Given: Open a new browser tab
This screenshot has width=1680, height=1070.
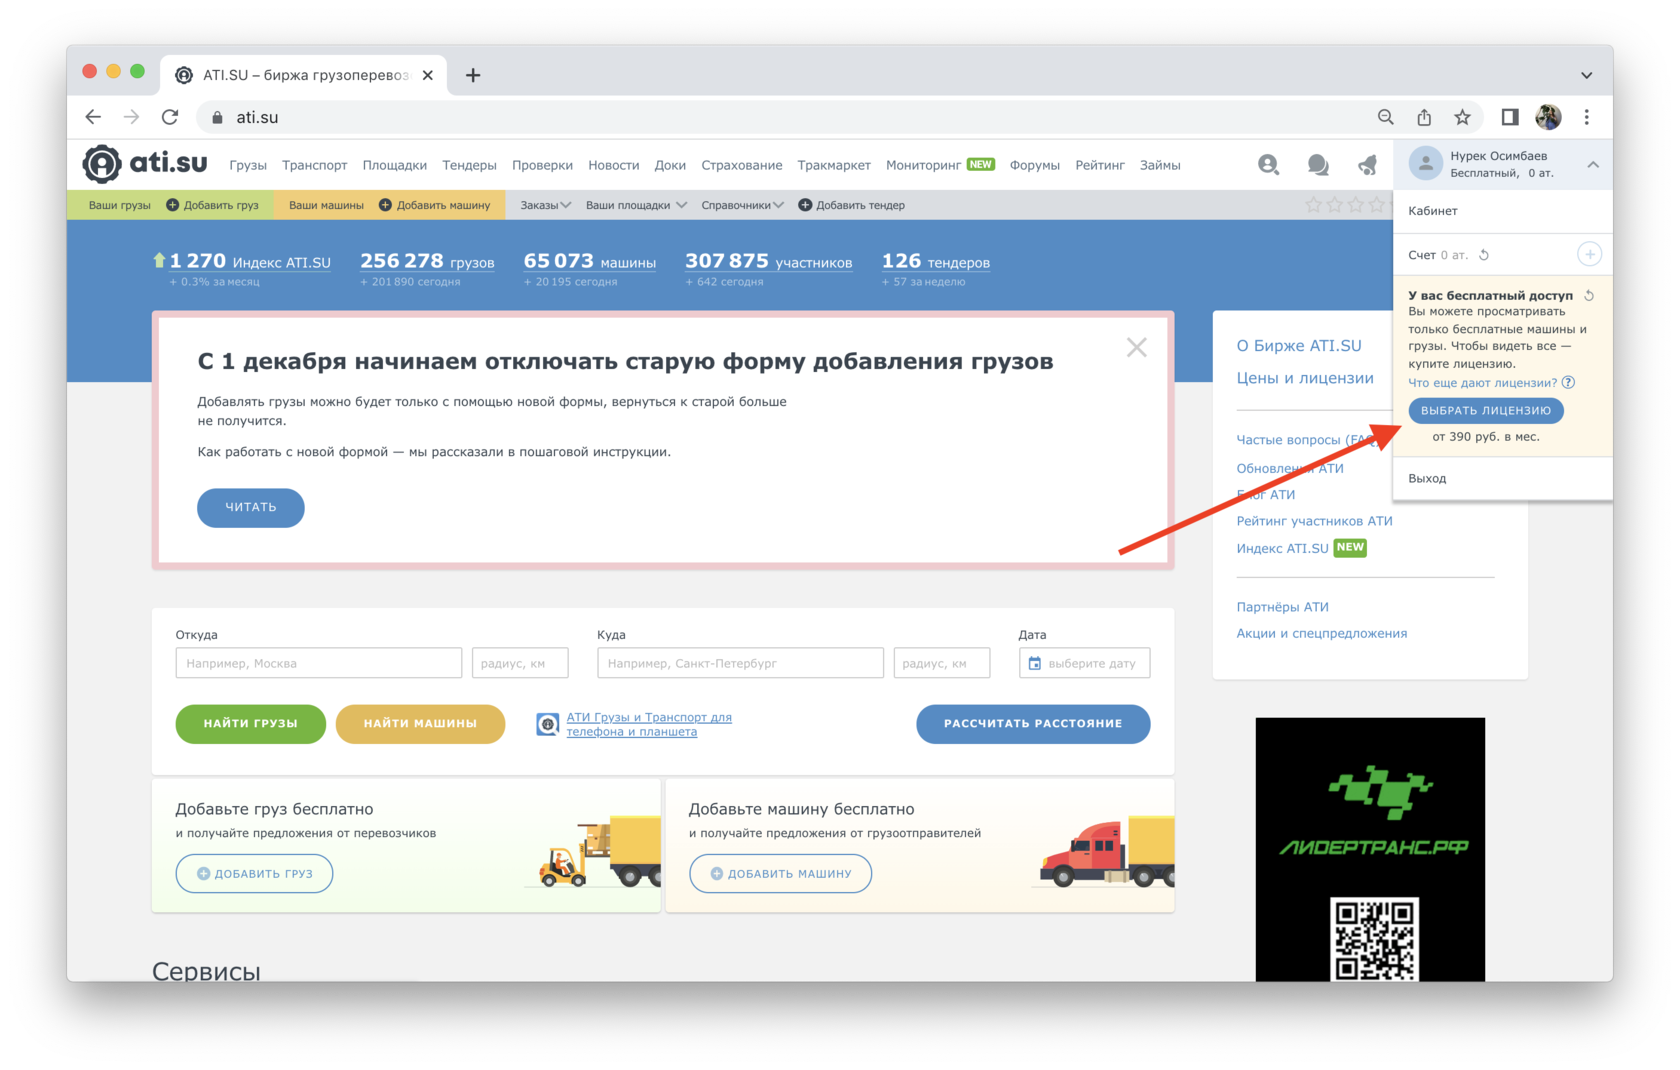Looking at the screenshot, I should 473,75.
